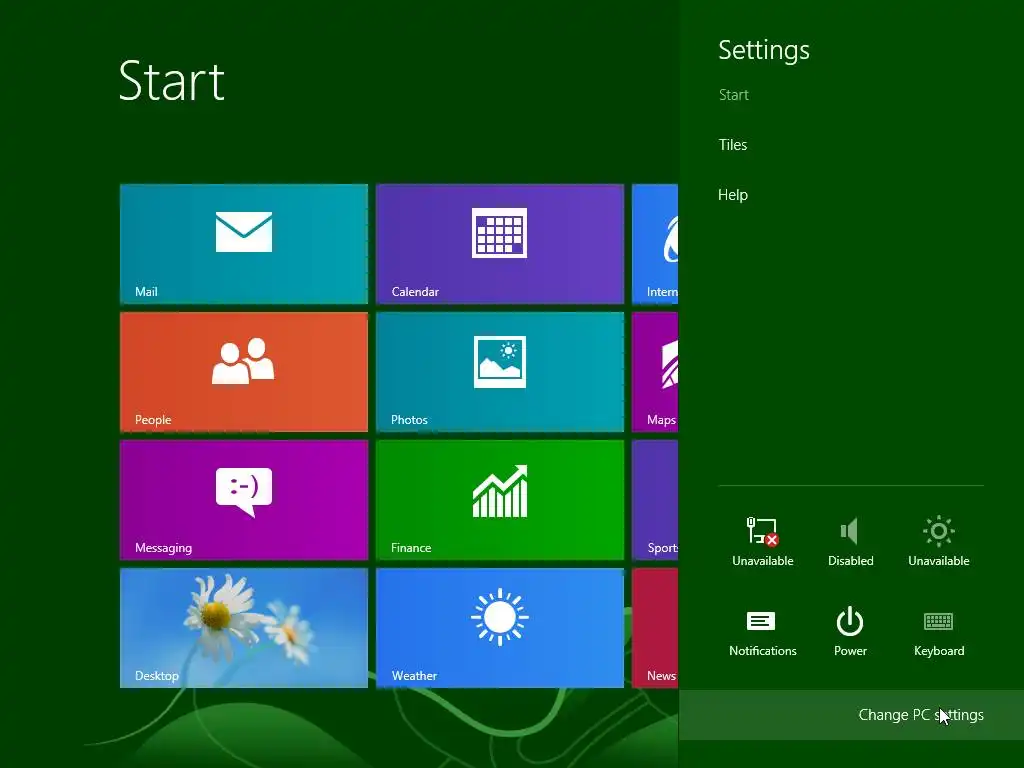
Task: Click the network Unavailable icon
Action: [x=762, y=541]
